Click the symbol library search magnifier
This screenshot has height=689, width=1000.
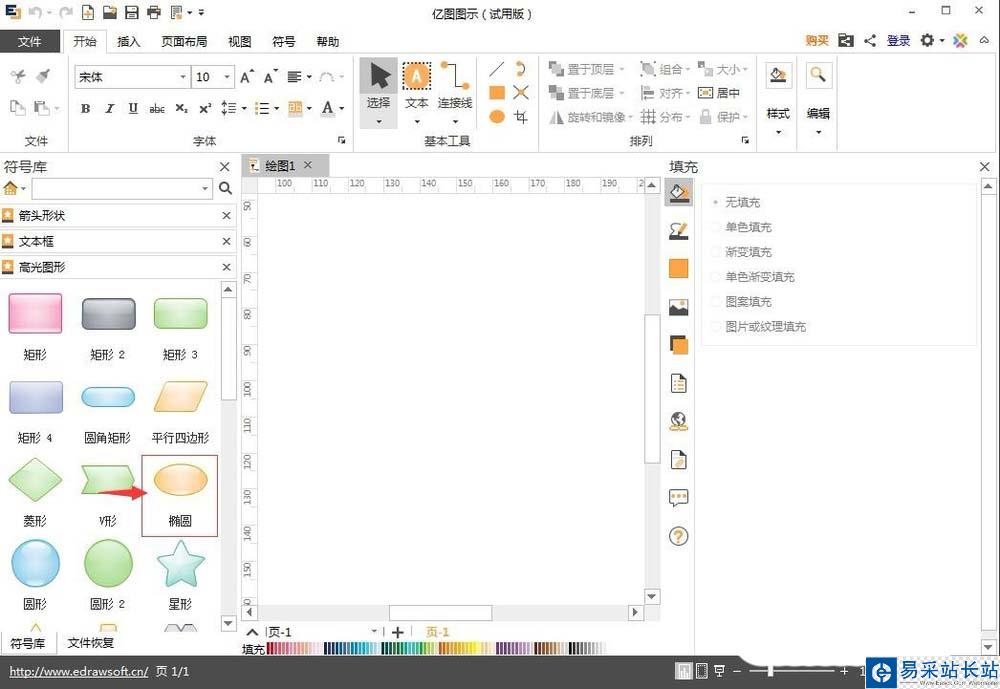point(225,188)
